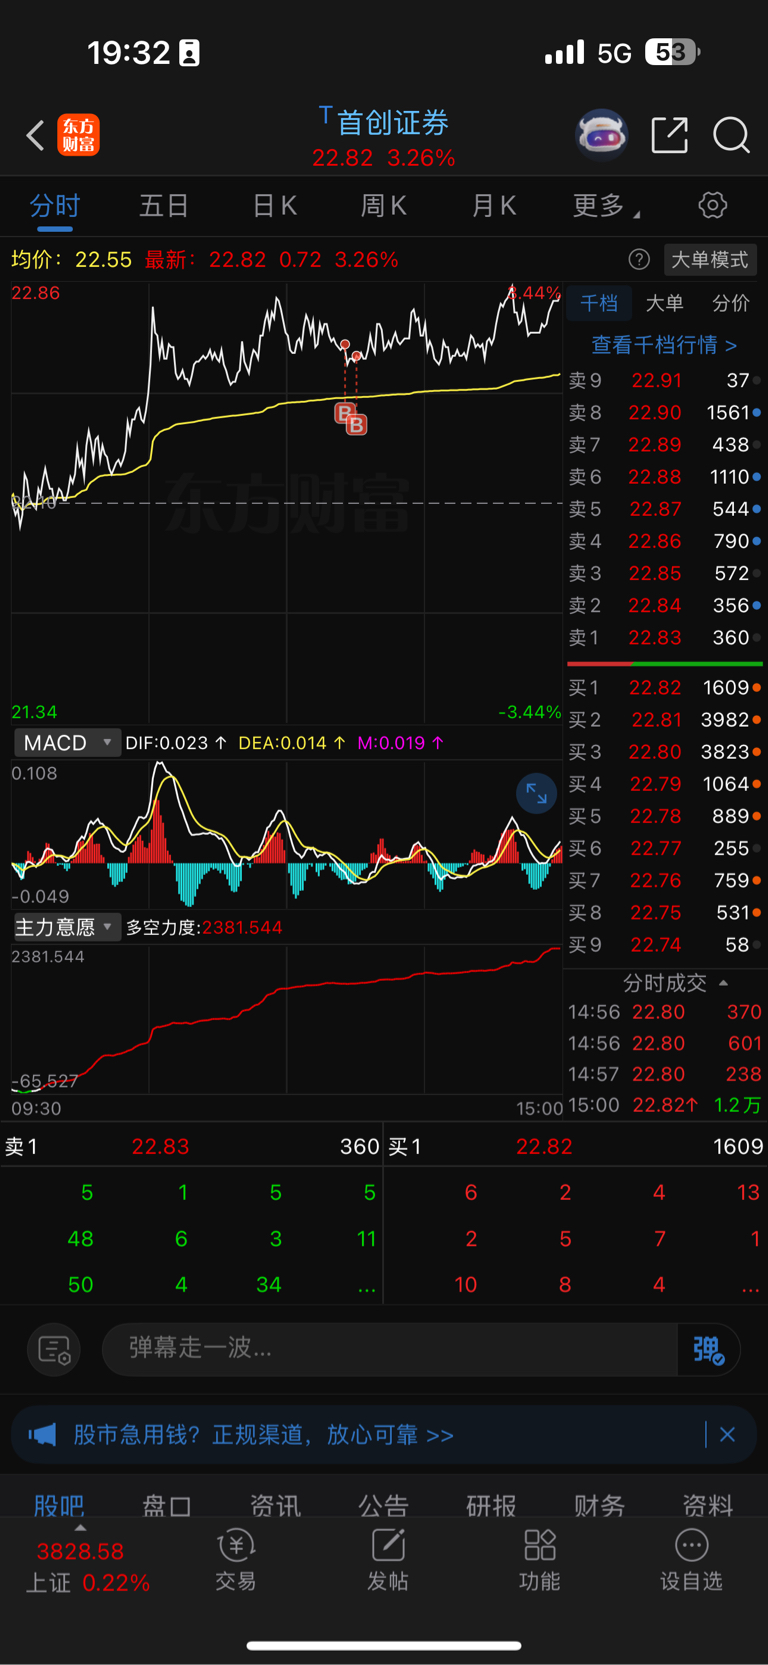Open chart settings gear icon
This screenshot has width=768, height=1665.
(x=712, y=205)
